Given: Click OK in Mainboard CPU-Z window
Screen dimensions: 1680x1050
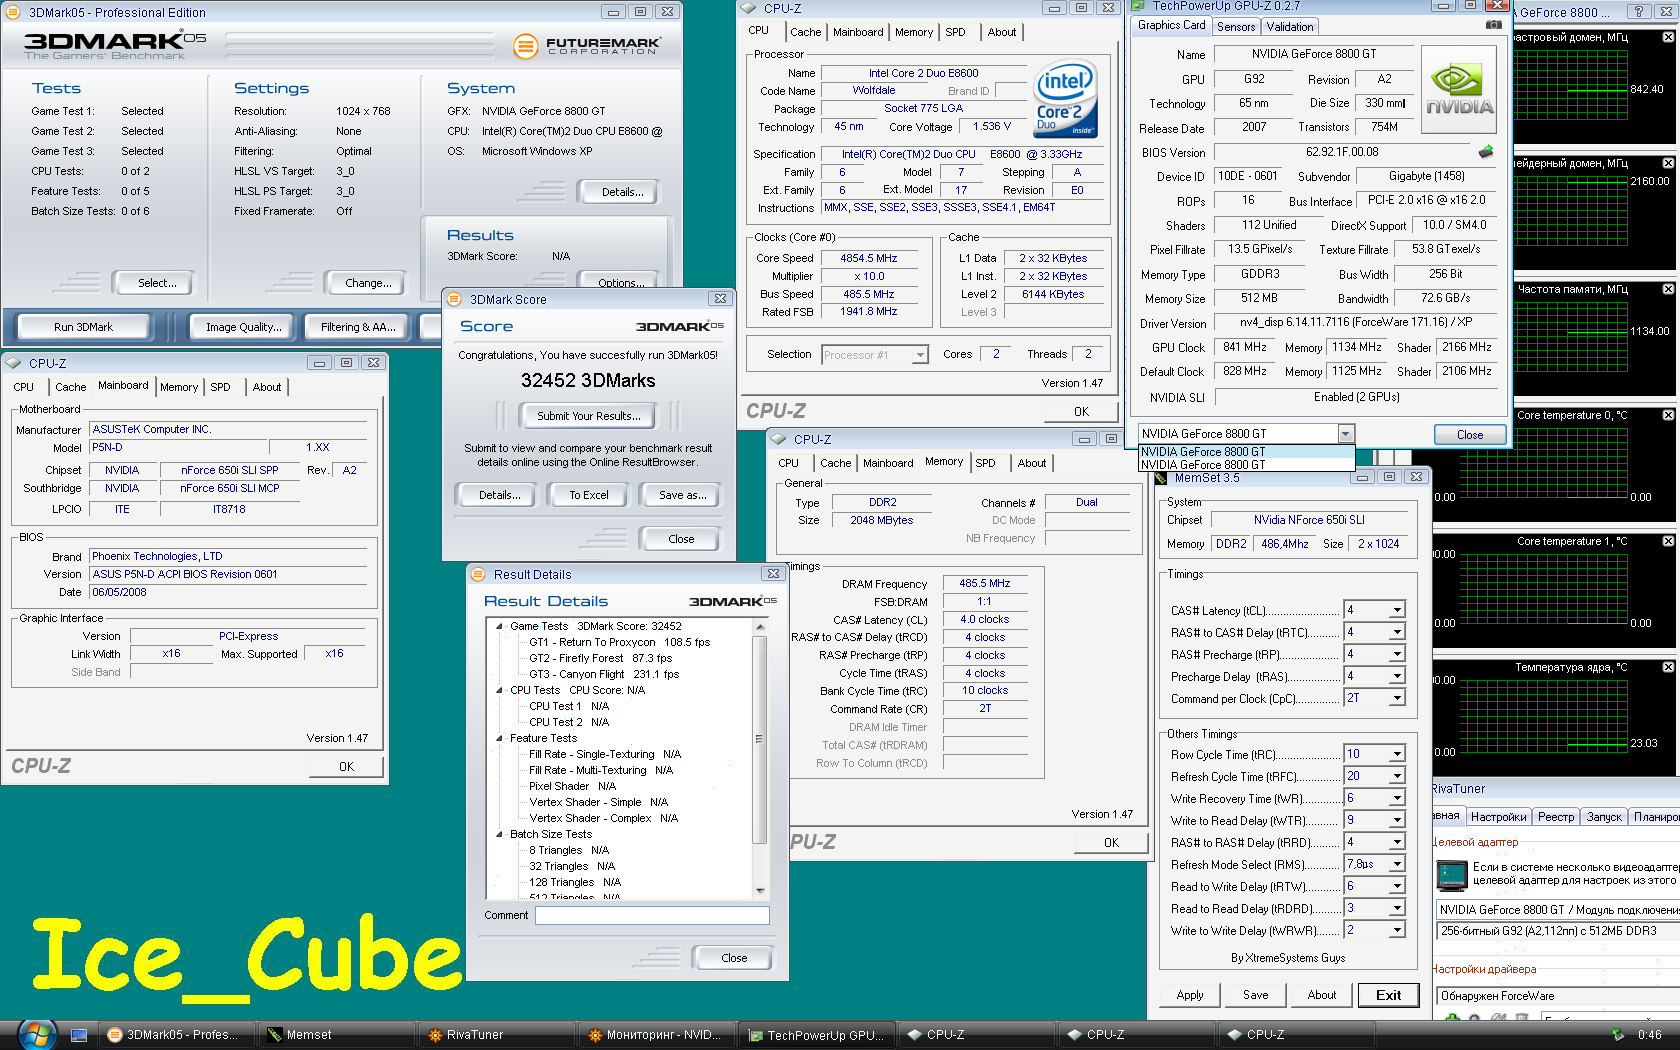Looking at the screenshot, I should coord(346,767).
